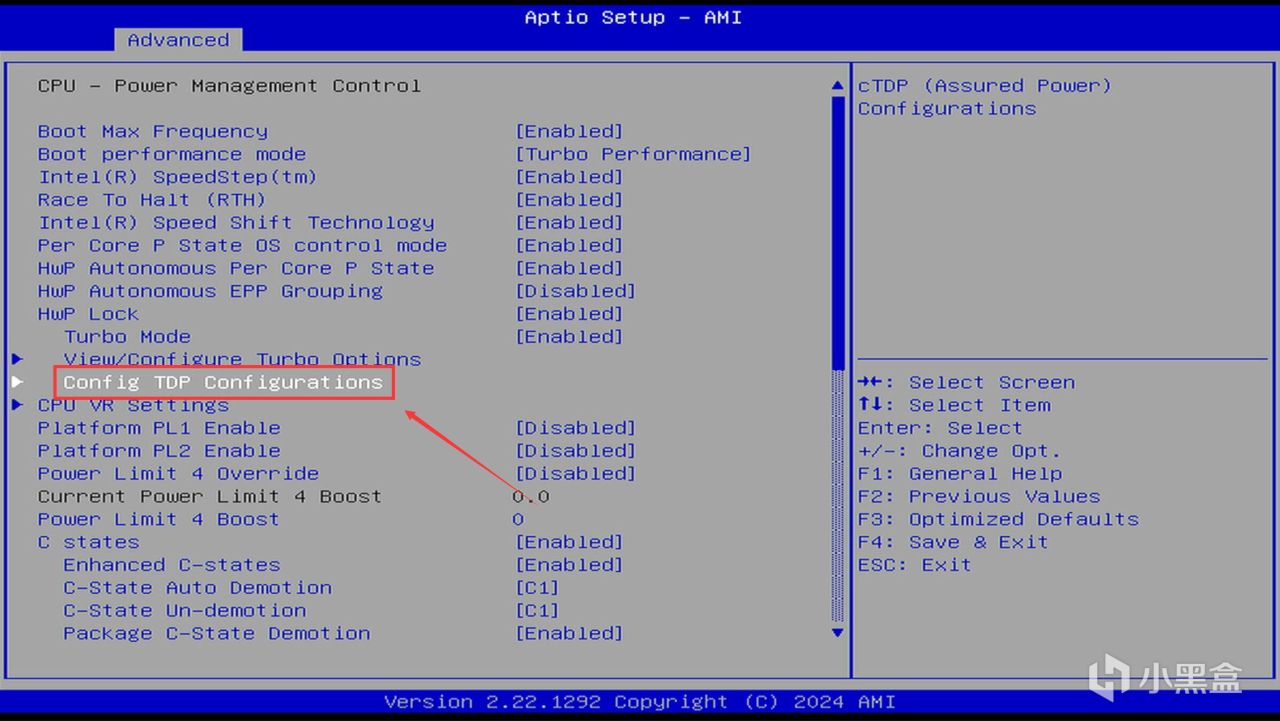Select Intel(R) Speed Shift Technology setting

point(236,222)
